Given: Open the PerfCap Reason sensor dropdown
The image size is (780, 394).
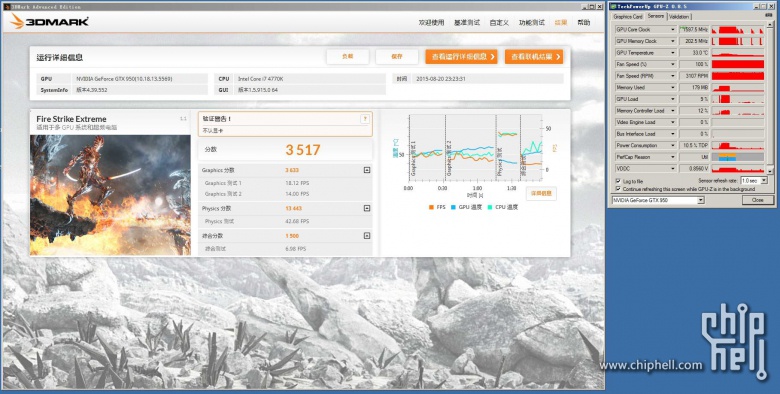Looking at the screenshot, I should 673,157.
